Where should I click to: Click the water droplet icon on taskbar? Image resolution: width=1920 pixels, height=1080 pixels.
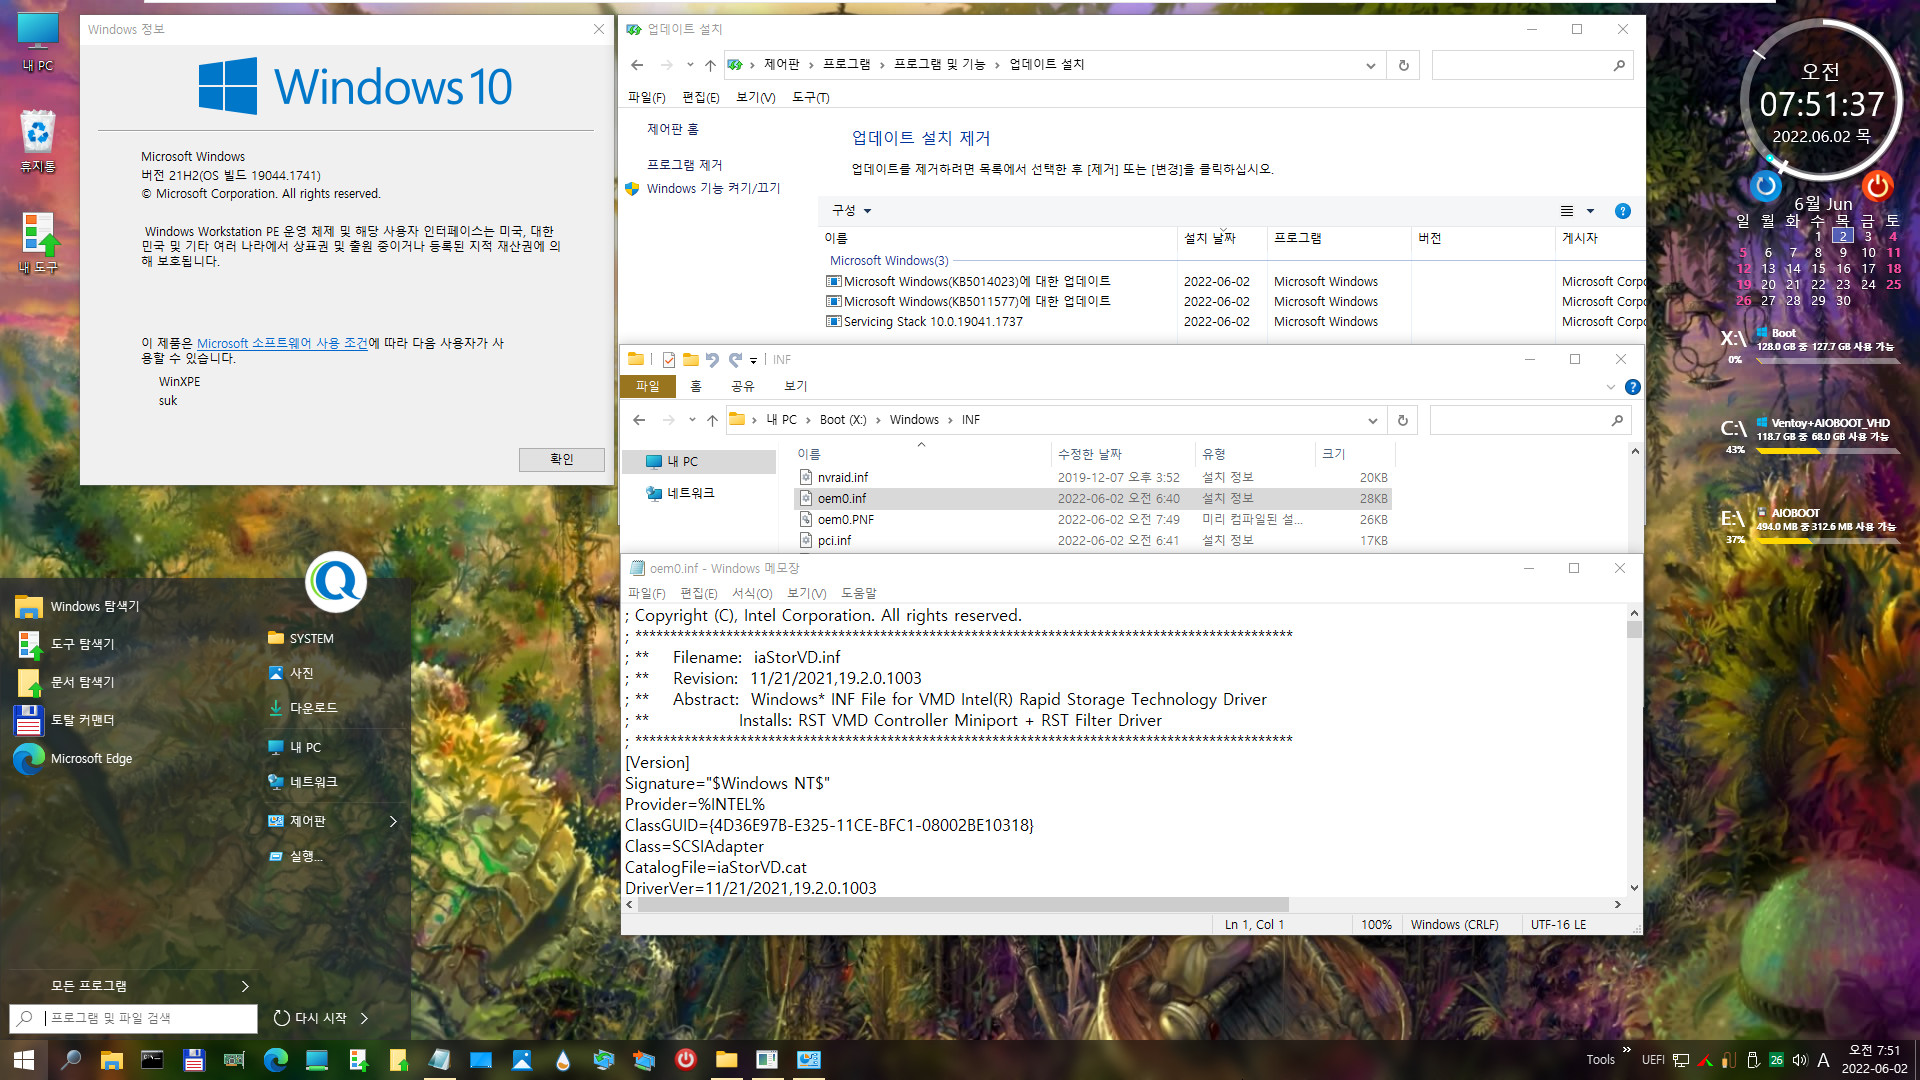click(563, 1060)
